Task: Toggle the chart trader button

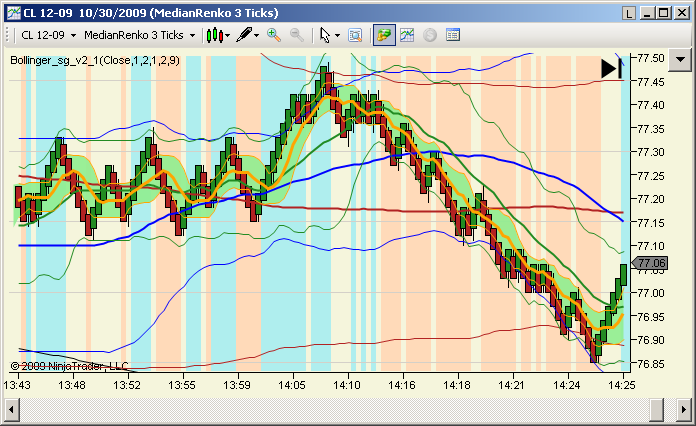Action: coord(384,35)
